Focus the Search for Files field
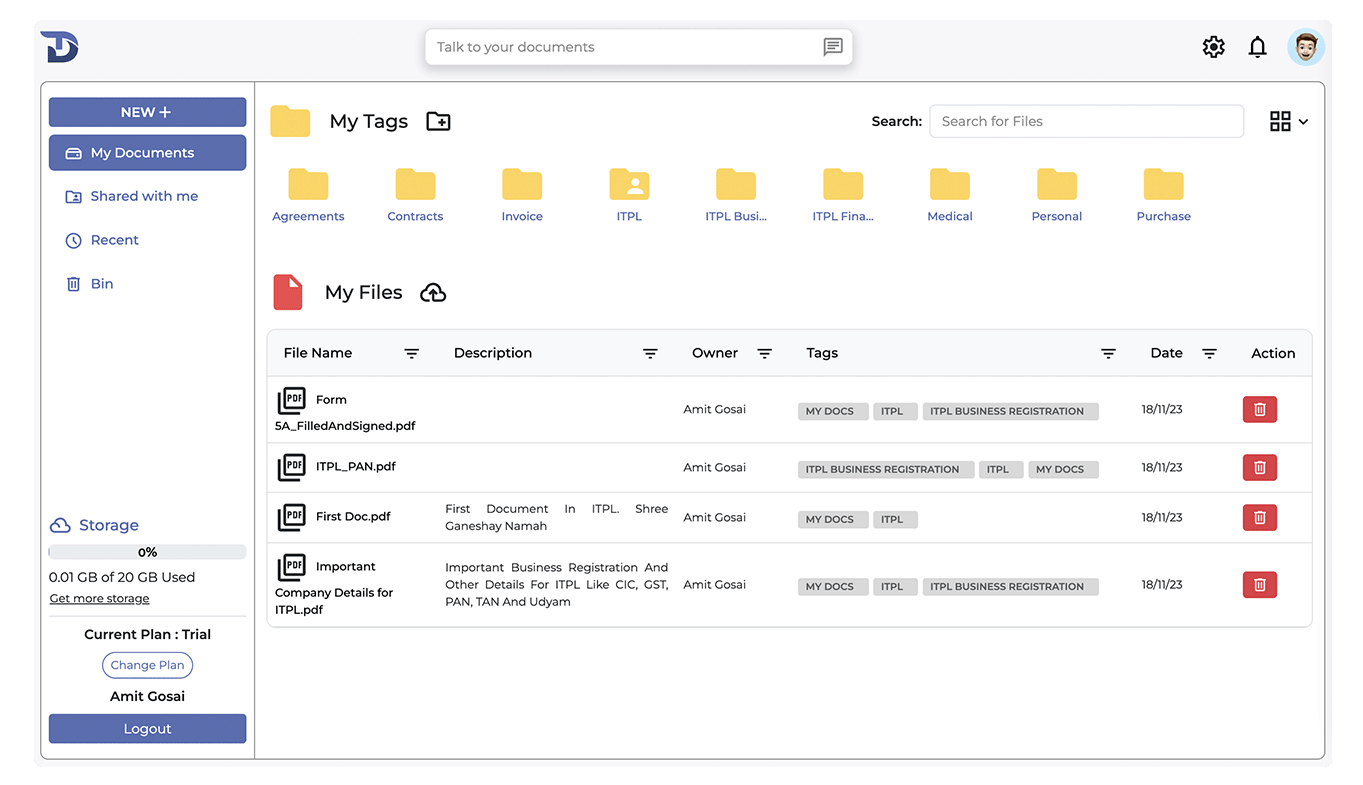The width and height of the screenshot is (1363, 785). [1087, 121]
